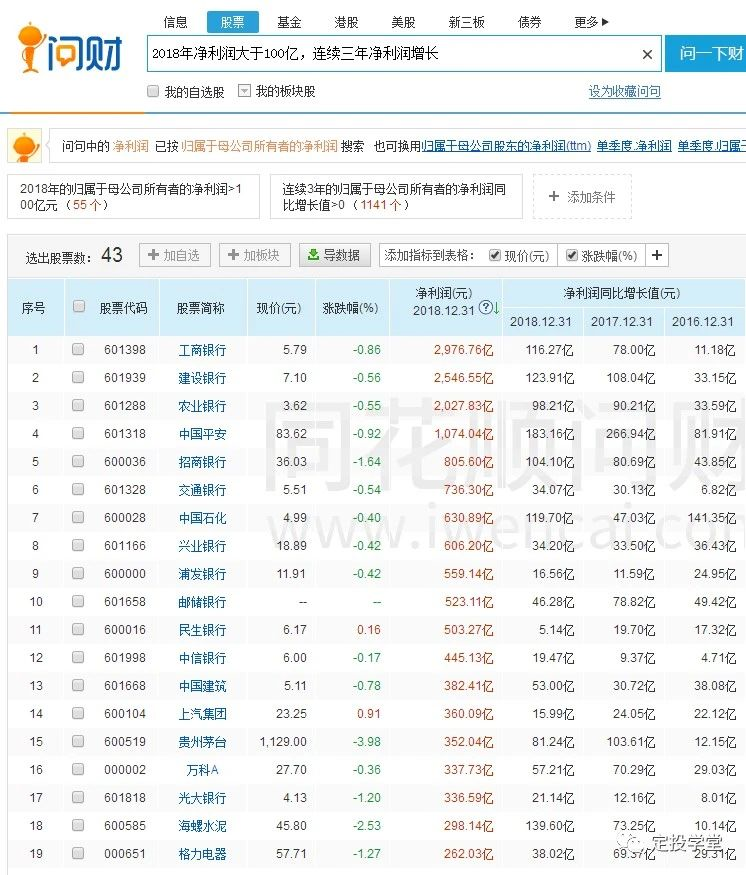Open the 我的板块股 dropdown
This screenshot has height=875, width=746.
point(244,91)
